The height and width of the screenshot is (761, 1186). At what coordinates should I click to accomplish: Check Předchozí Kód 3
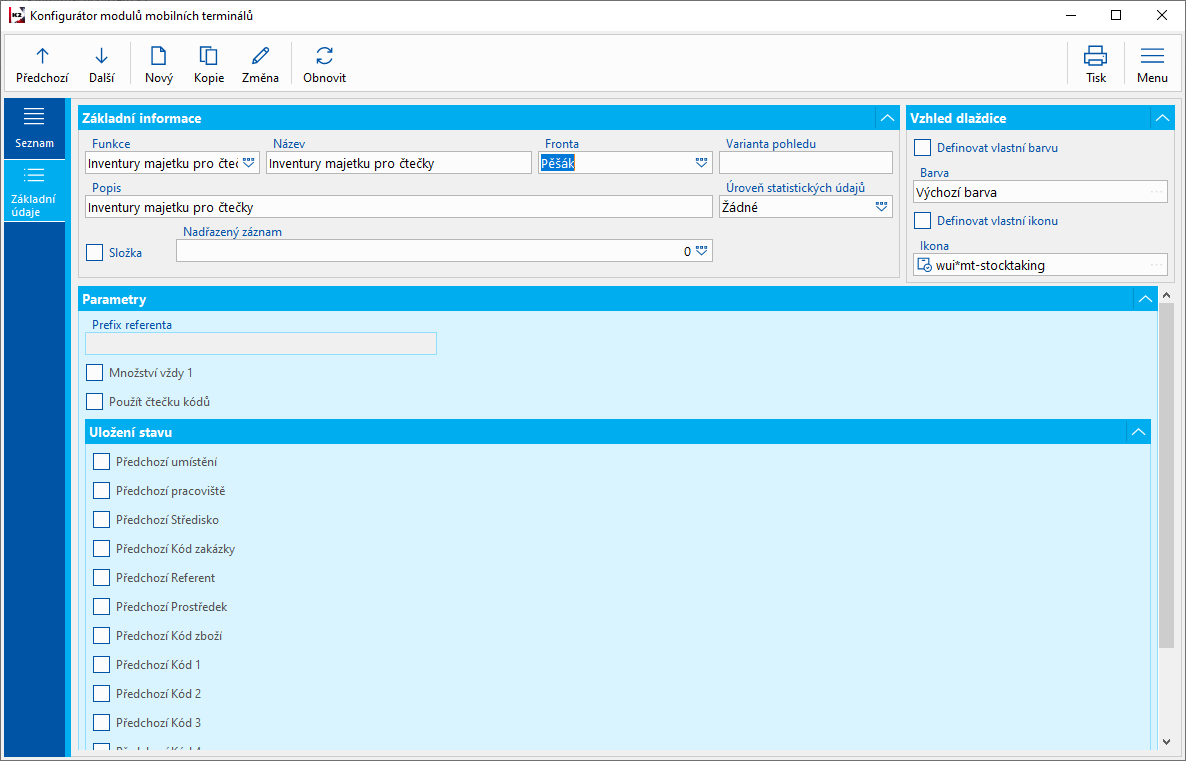point(101,722)
